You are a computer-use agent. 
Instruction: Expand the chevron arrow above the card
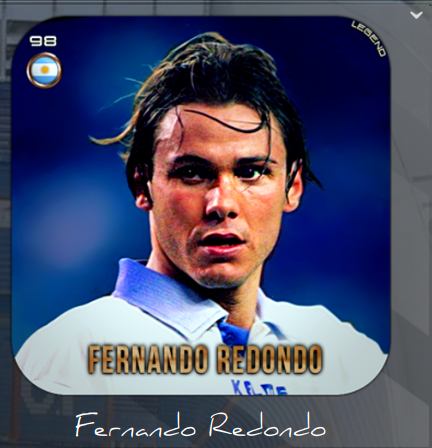416,15
